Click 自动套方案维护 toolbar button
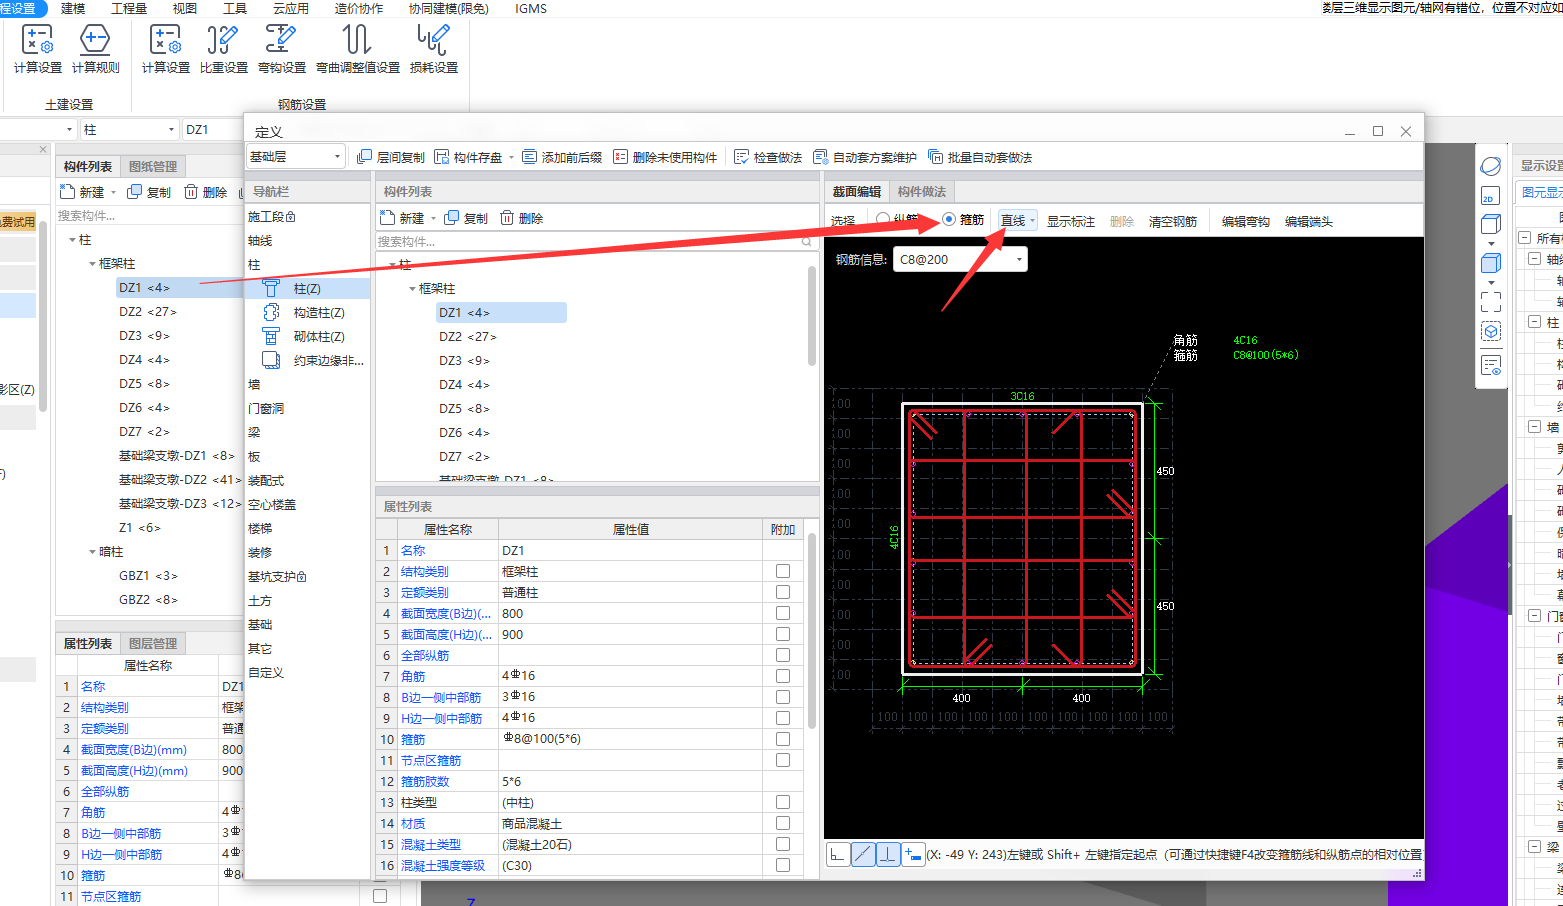Image resolution: width=1563 pixels, height=906 pixels. pyautogui.click(x=865, y=157)
